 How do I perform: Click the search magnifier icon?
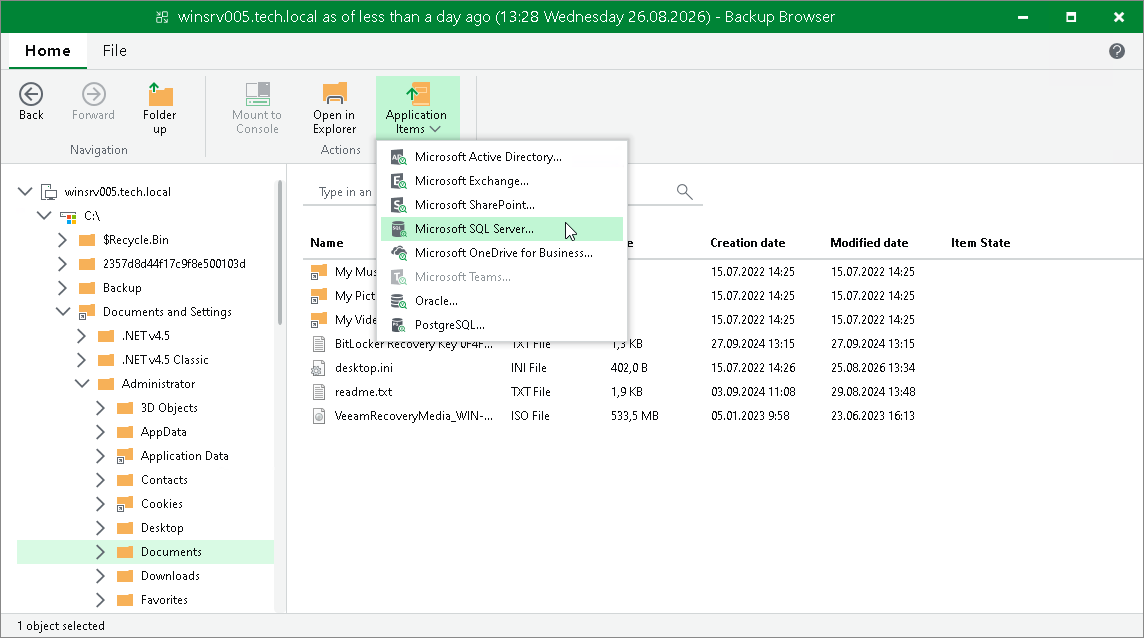[x=684, y=191]
